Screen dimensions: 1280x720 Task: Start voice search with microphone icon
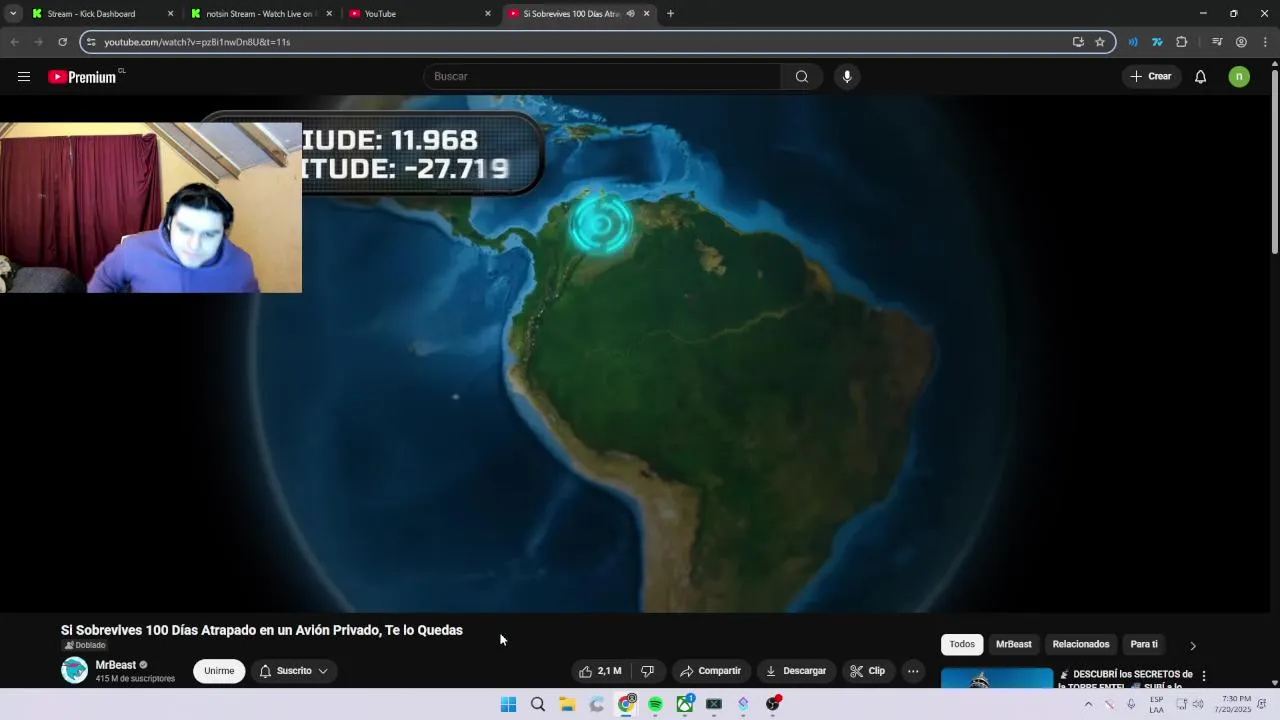[x=847, y=77]
